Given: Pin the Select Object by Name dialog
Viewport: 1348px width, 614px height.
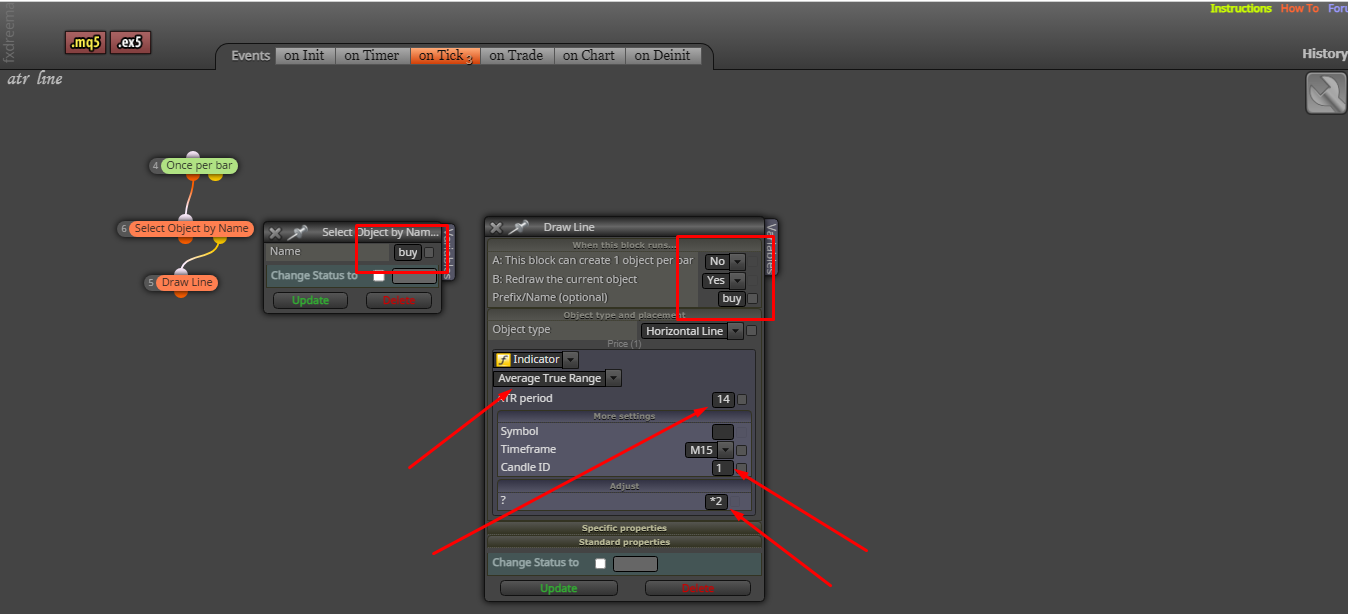Looking at the screenshot, I should click(297, 232).
